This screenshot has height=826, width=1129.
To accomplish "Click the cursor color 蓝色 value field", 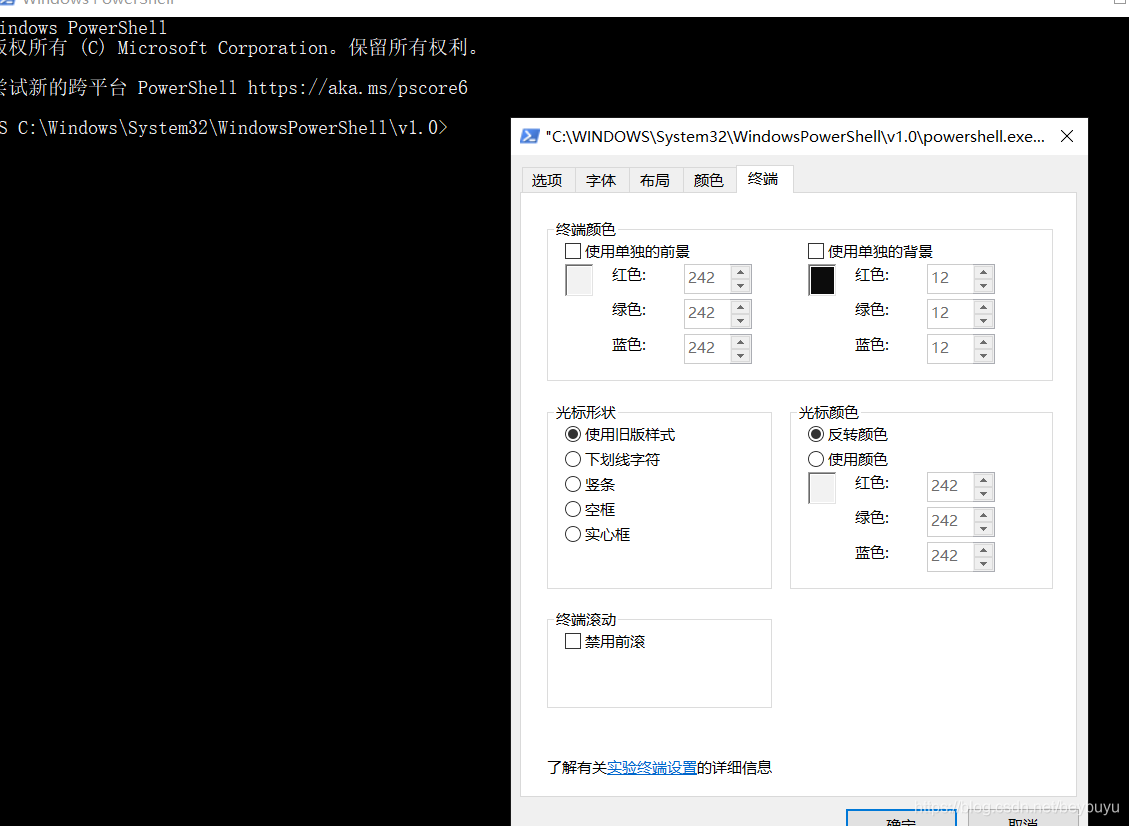I will click(x=950, y=556).
